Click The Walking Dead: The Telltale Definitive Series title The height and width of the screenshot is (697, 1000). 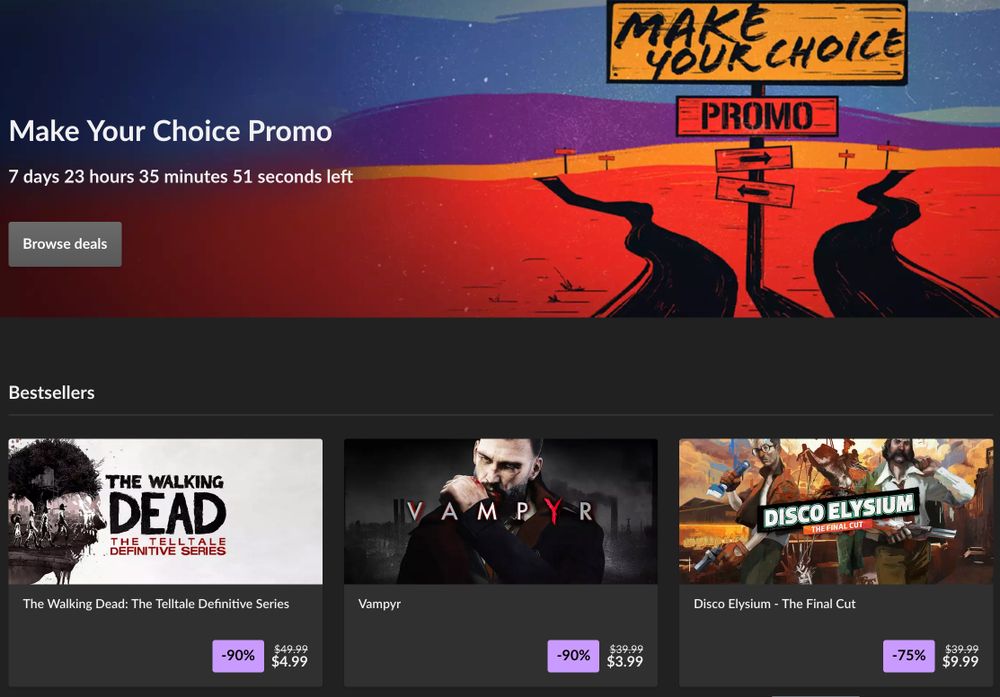pos(156,603)
